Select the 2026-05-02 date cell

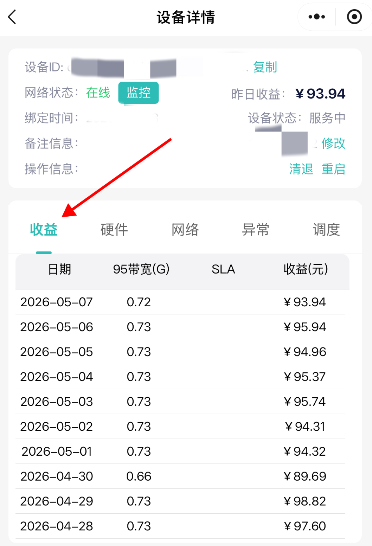pyautogui.click(x=56, y=427)
